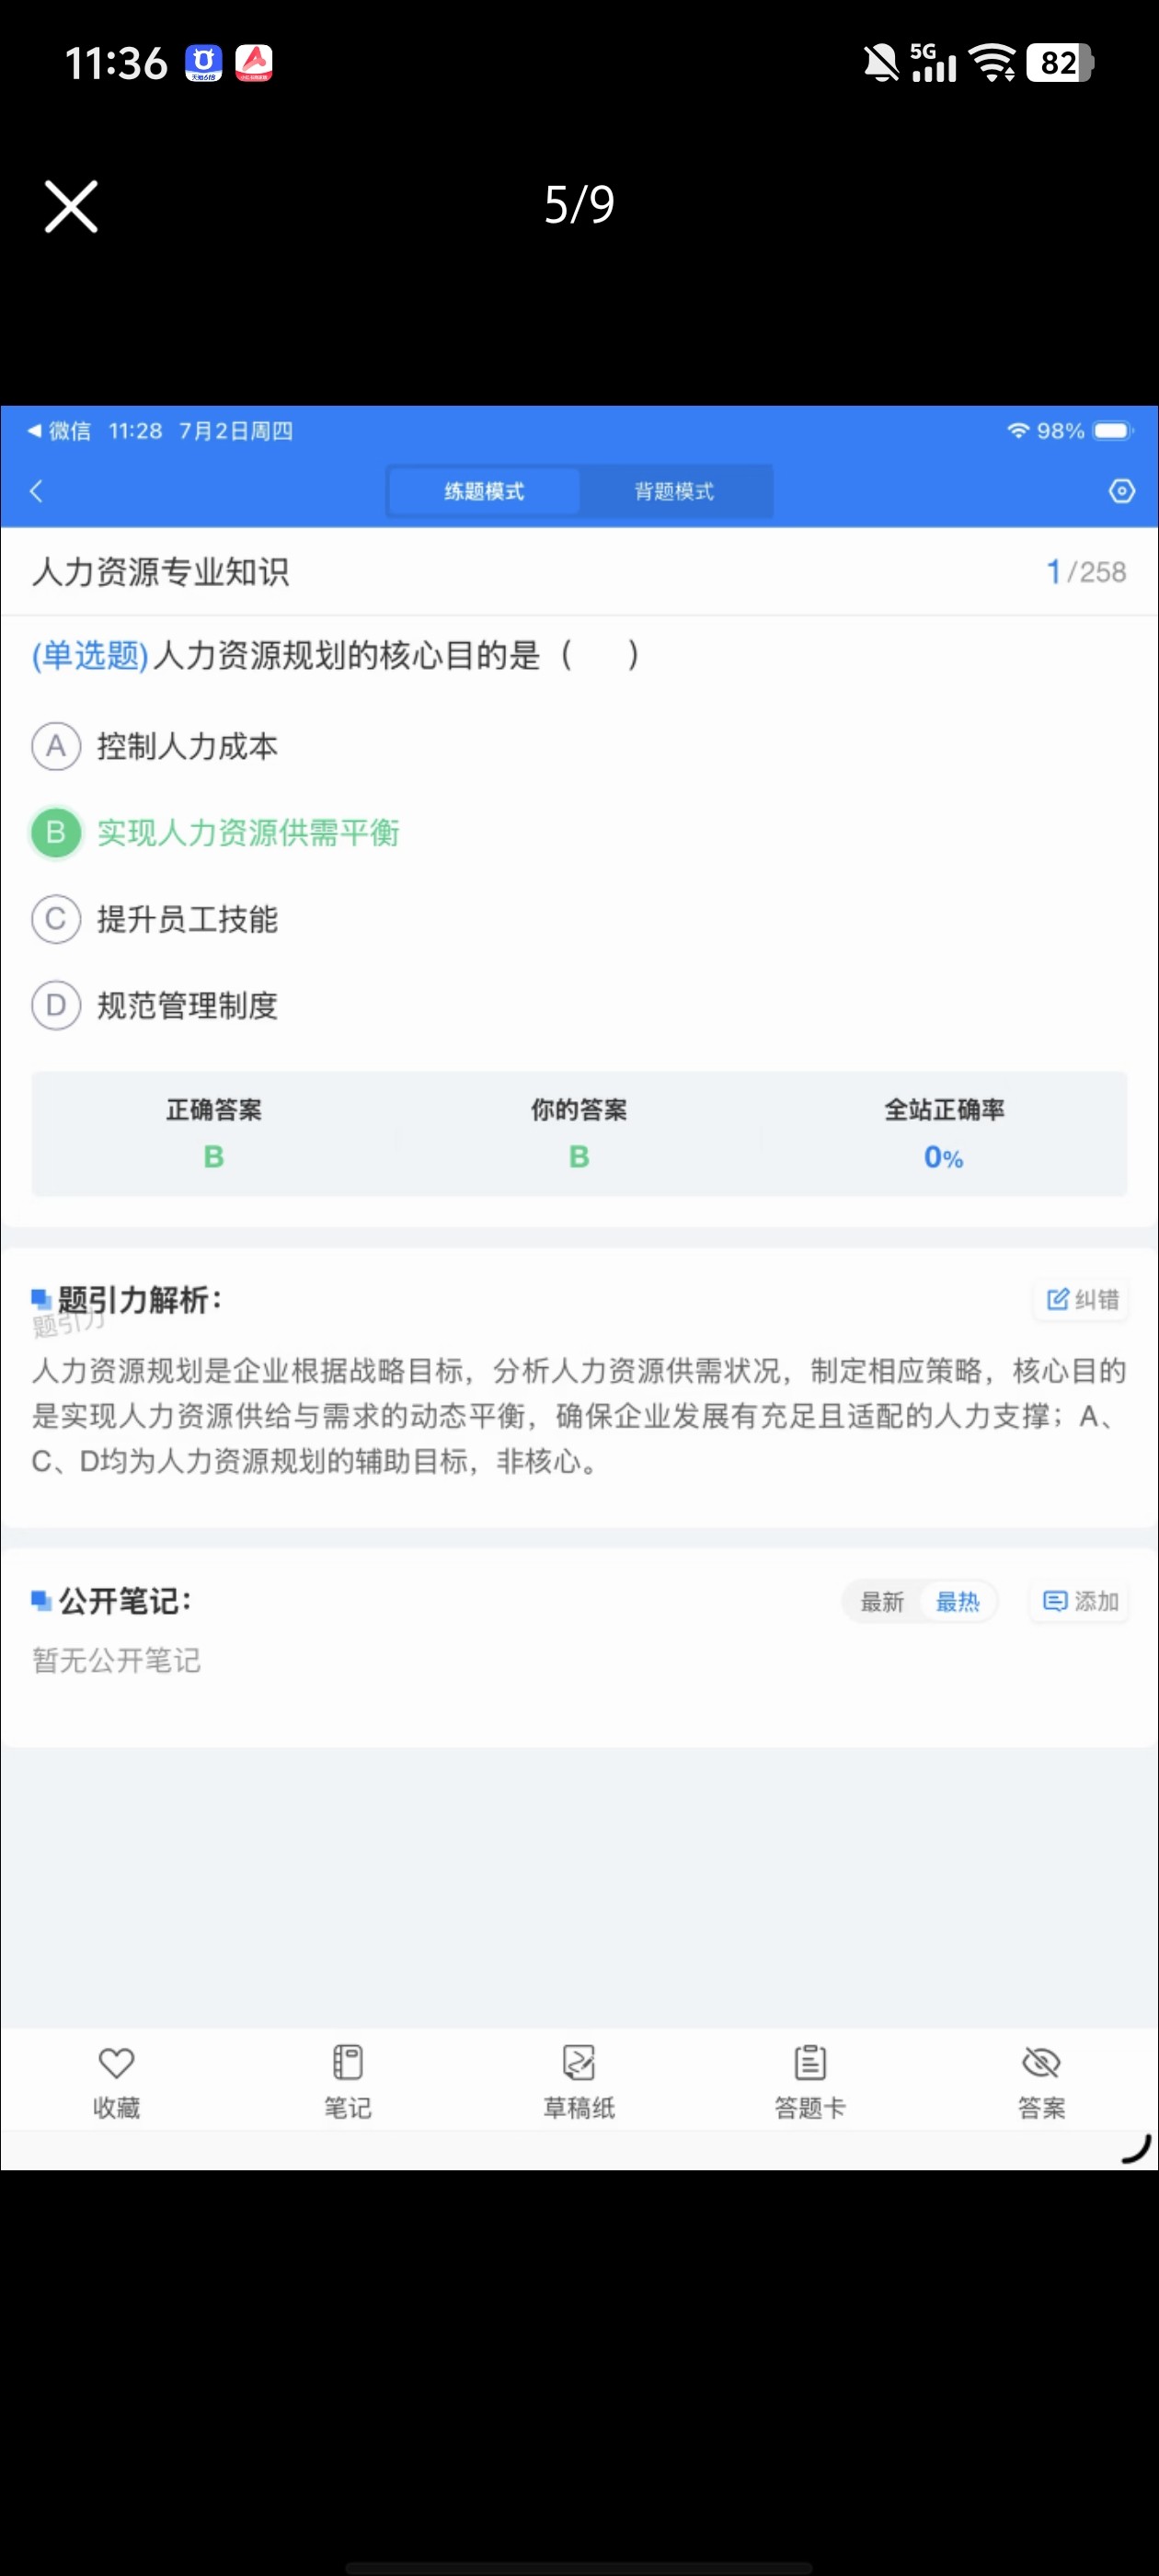This screenshot has height=2576, width=1159.
Task: Select option C 提升员工技能
Action: 155,919
